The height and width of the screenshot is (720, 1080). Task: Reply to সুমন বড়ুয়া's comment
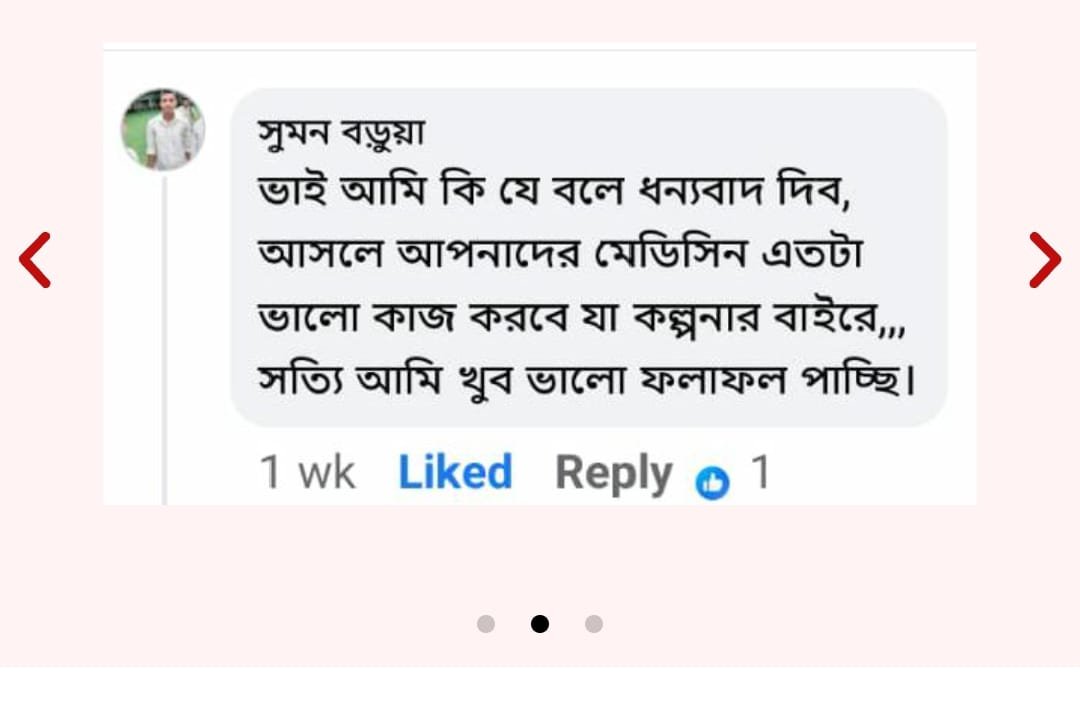(x=613, y=473)
